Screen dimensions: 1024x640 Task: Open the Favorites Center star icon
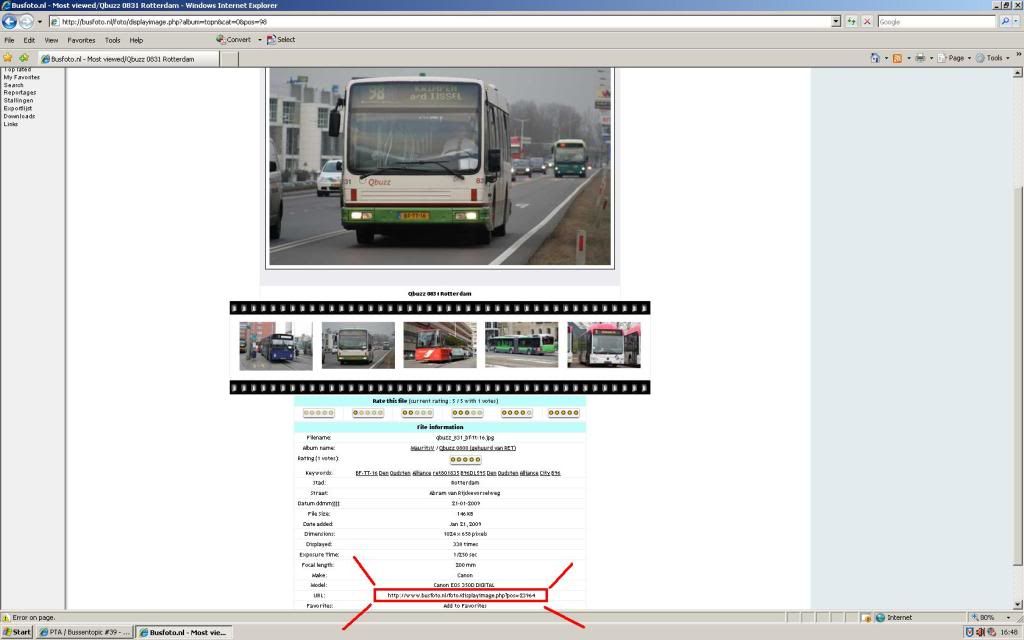tap(8, 58)
